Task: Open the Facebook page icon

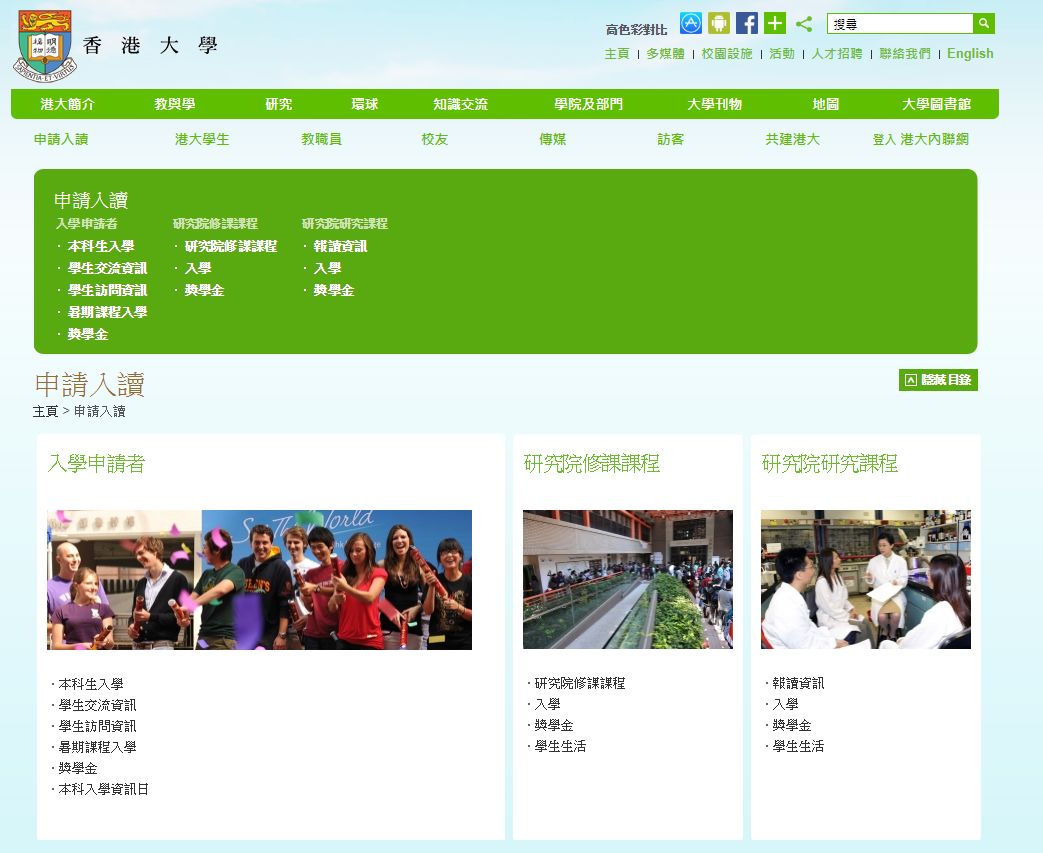Action: [746, 23]
